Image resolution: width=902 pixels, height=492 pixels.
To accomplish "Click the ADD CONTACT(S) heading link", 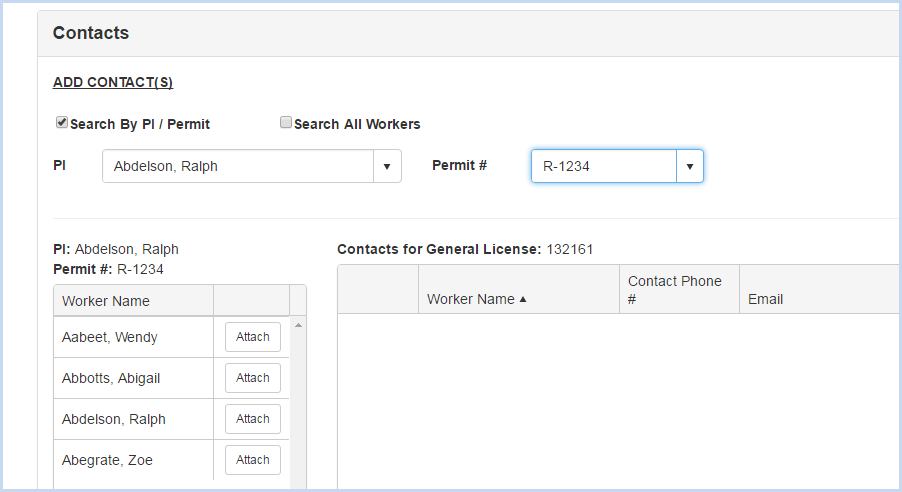I will tap(113, 82).
